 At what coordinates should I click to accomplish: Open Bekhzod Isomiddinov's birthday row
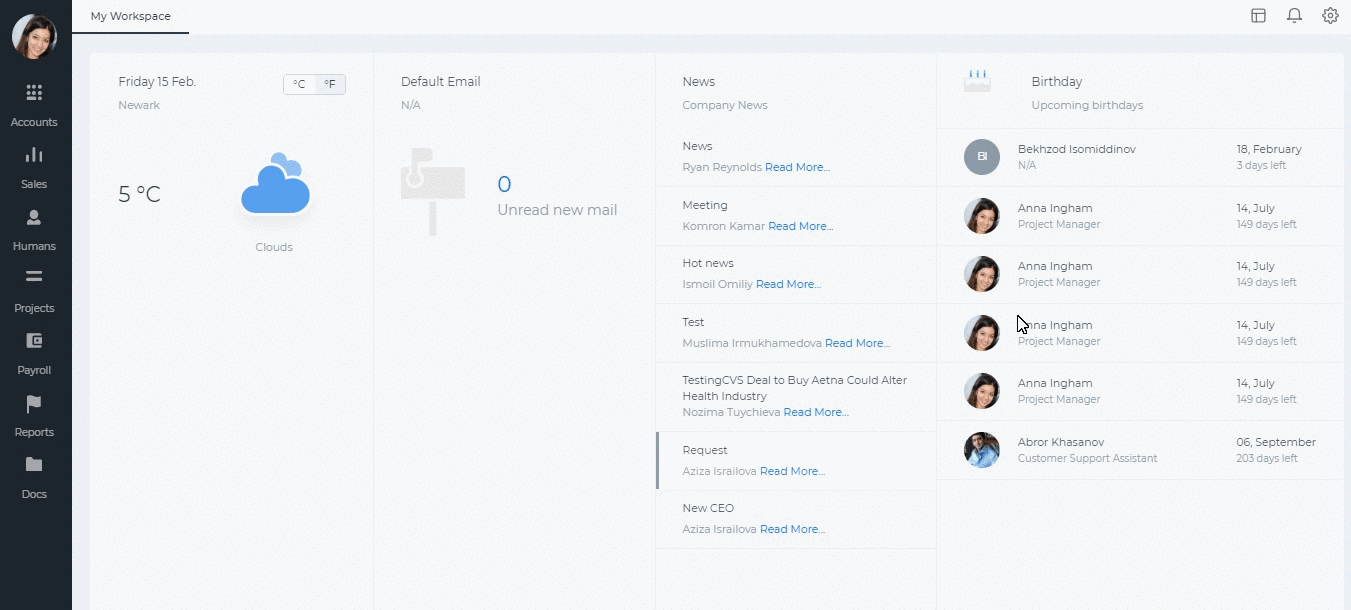pos(1140,157)
